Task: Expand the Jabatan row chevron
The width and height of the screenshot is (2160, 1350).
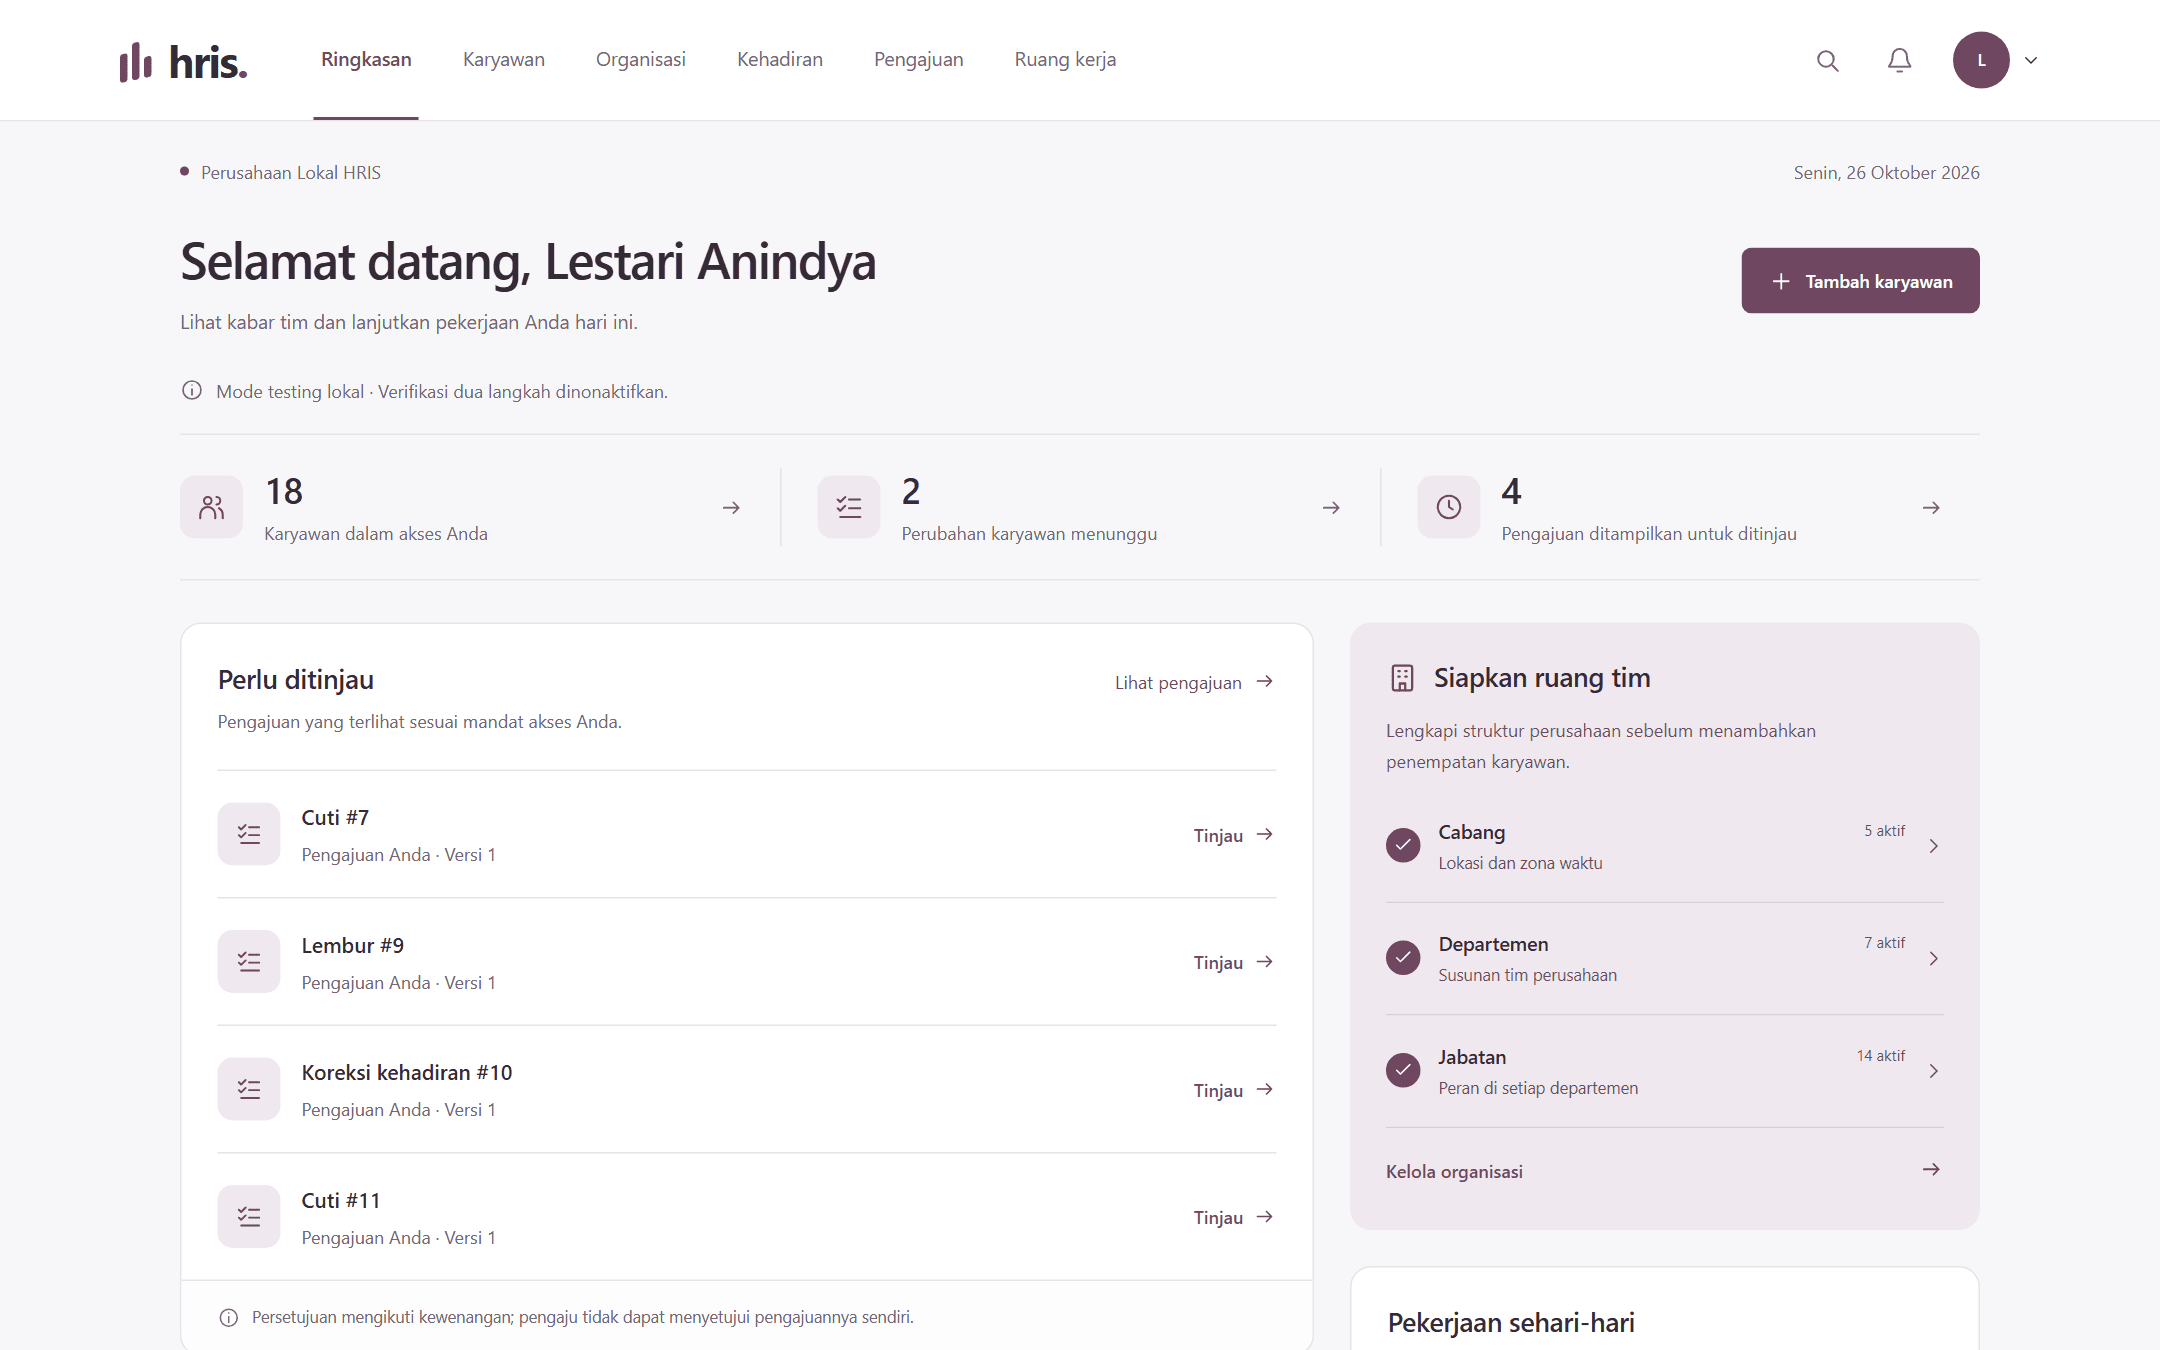Action: (x=1933, y=1071)
